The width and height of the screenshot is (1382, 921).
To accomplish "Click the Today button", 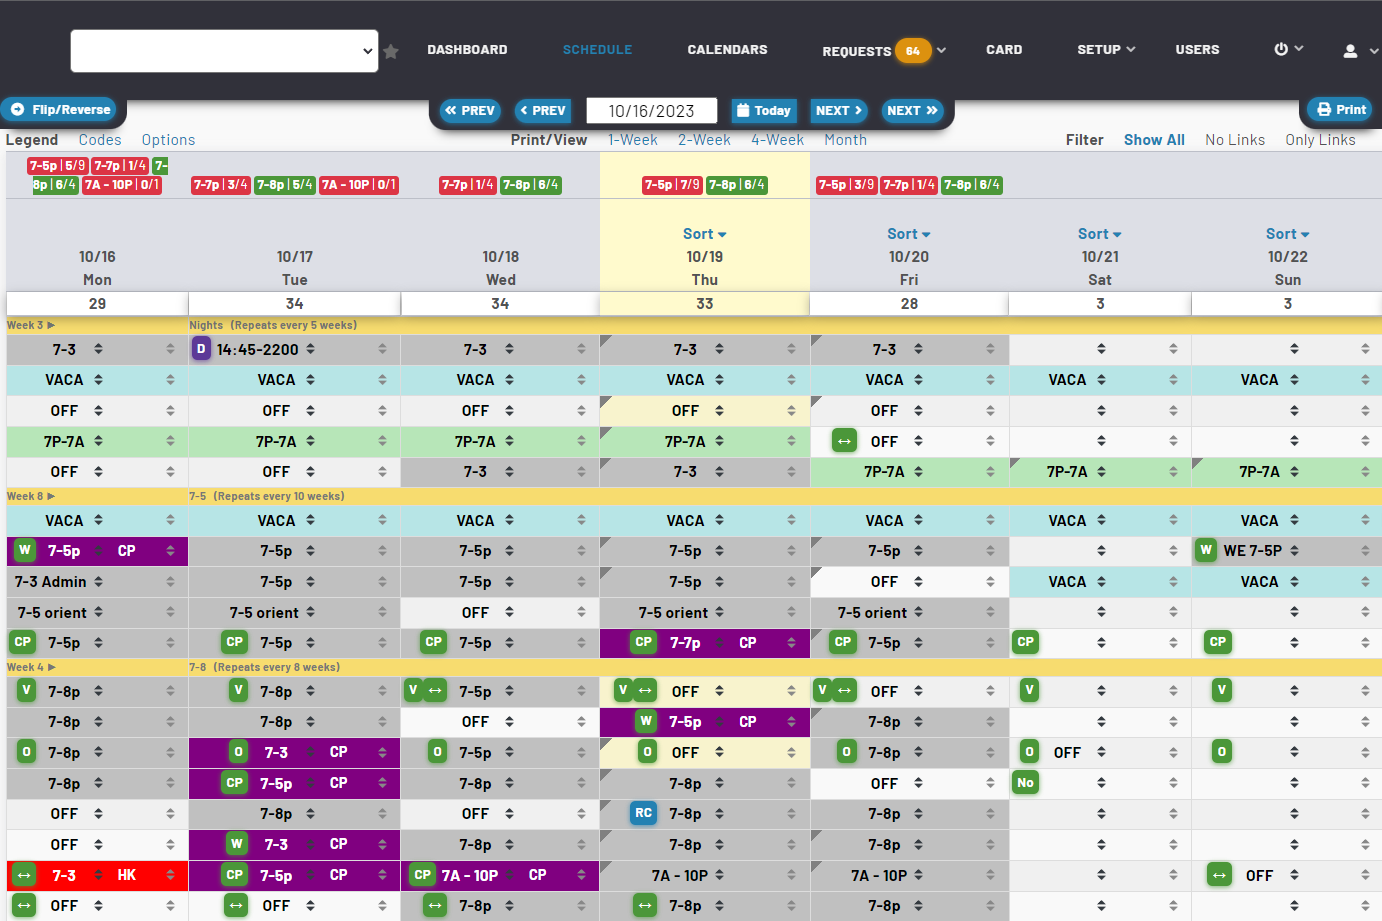I will pos(764,110).
